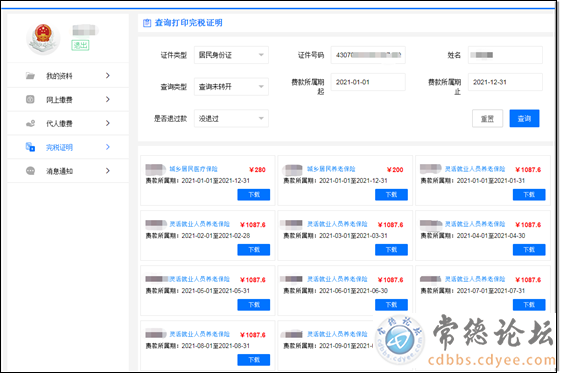
Task: Click the page title icon beside 查询打印完税证明
Action: (147, 23)
